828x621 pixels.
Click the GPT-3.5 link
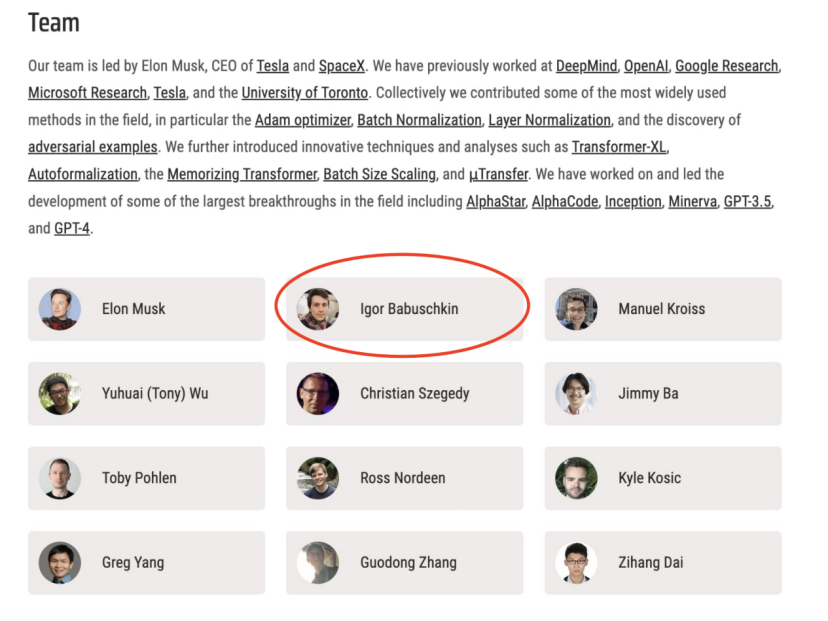(748, 201)
